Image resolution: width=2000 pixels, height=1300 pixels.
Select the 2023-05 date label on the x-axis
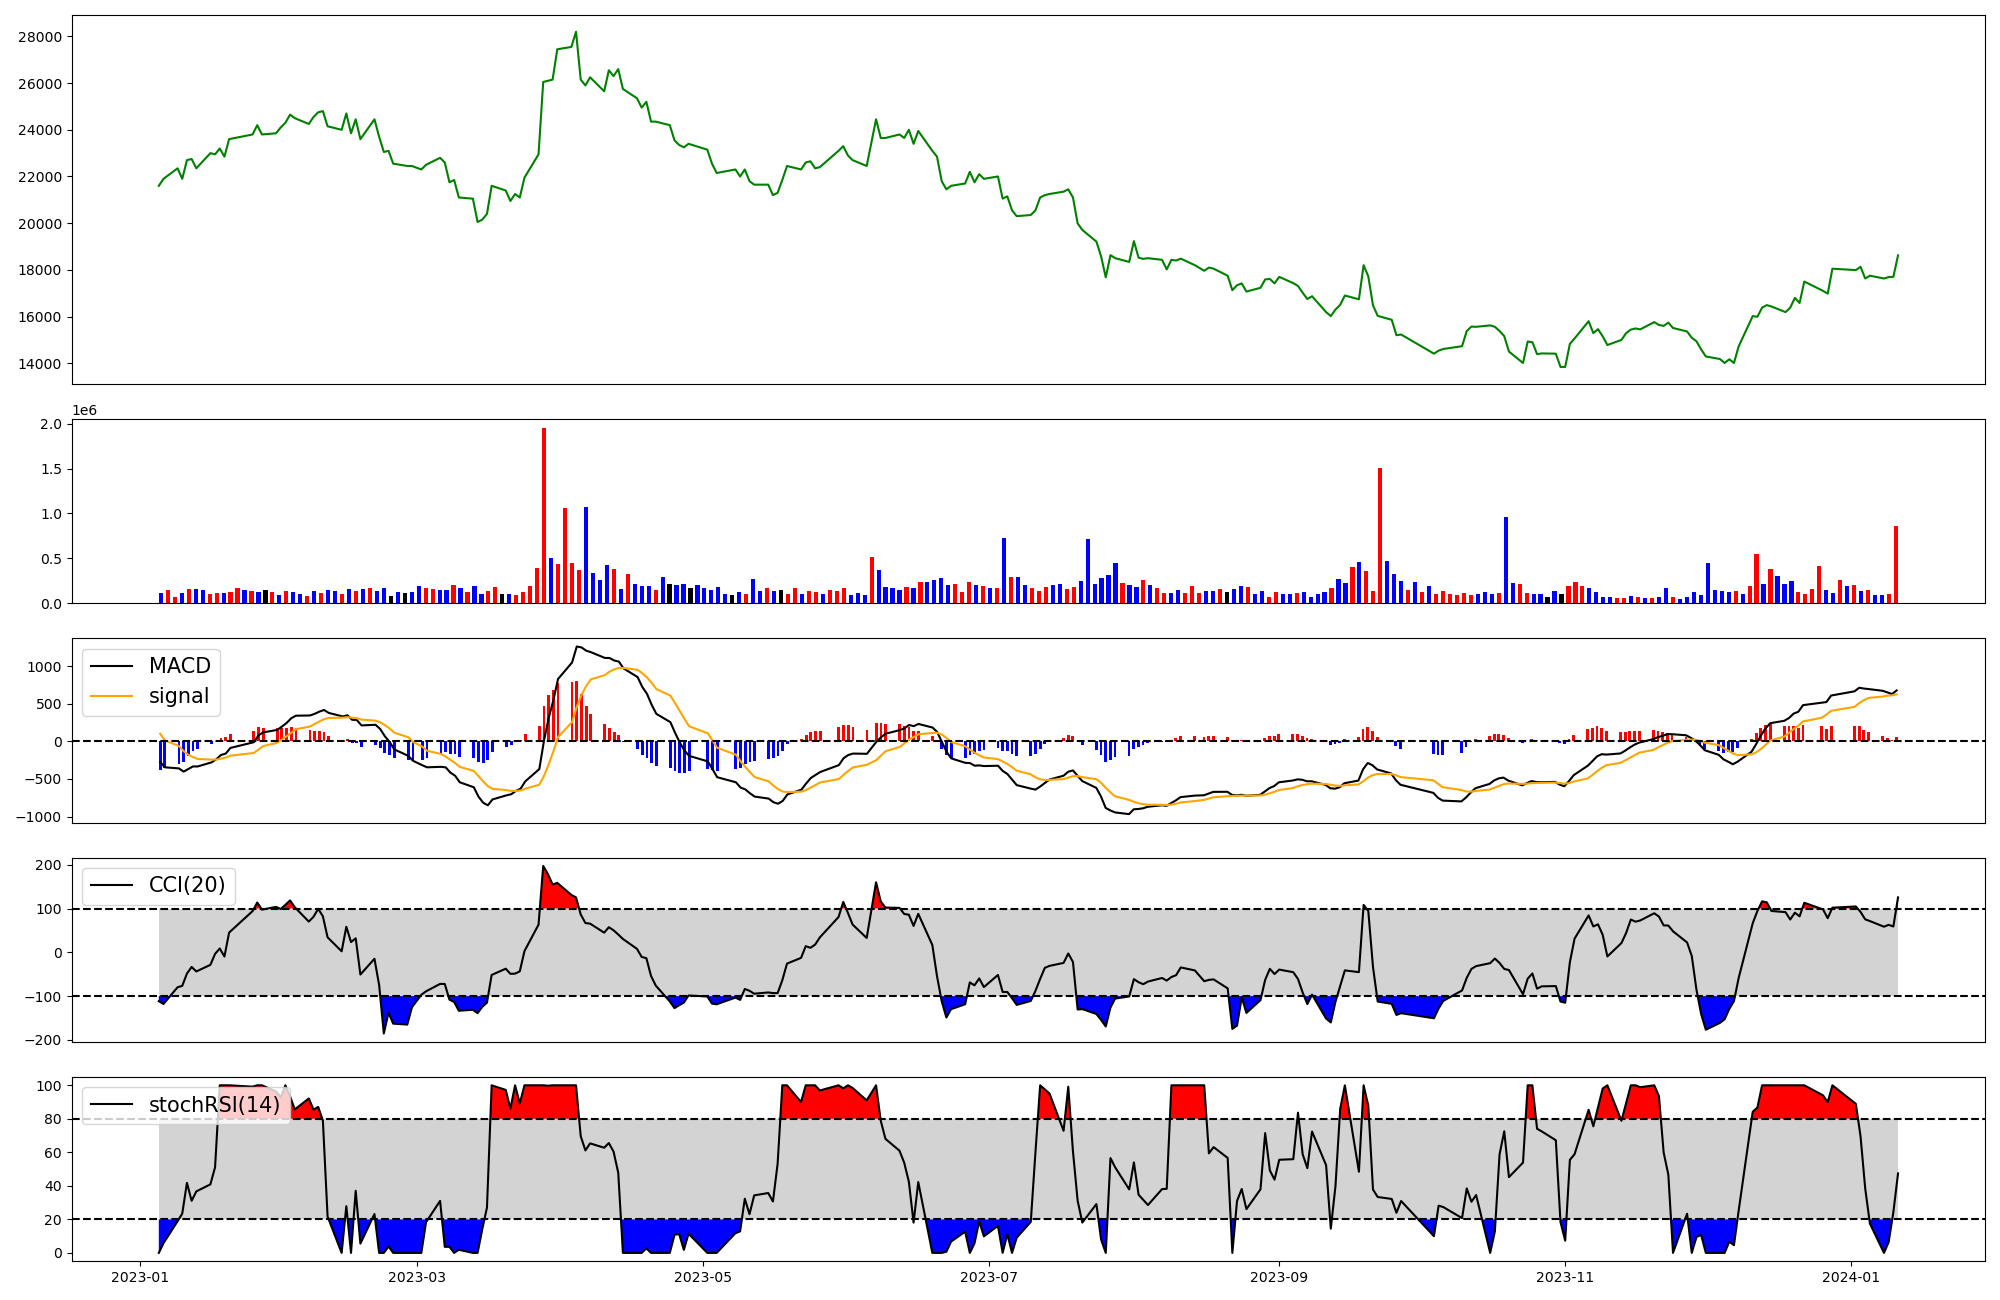click(703, 1277)
